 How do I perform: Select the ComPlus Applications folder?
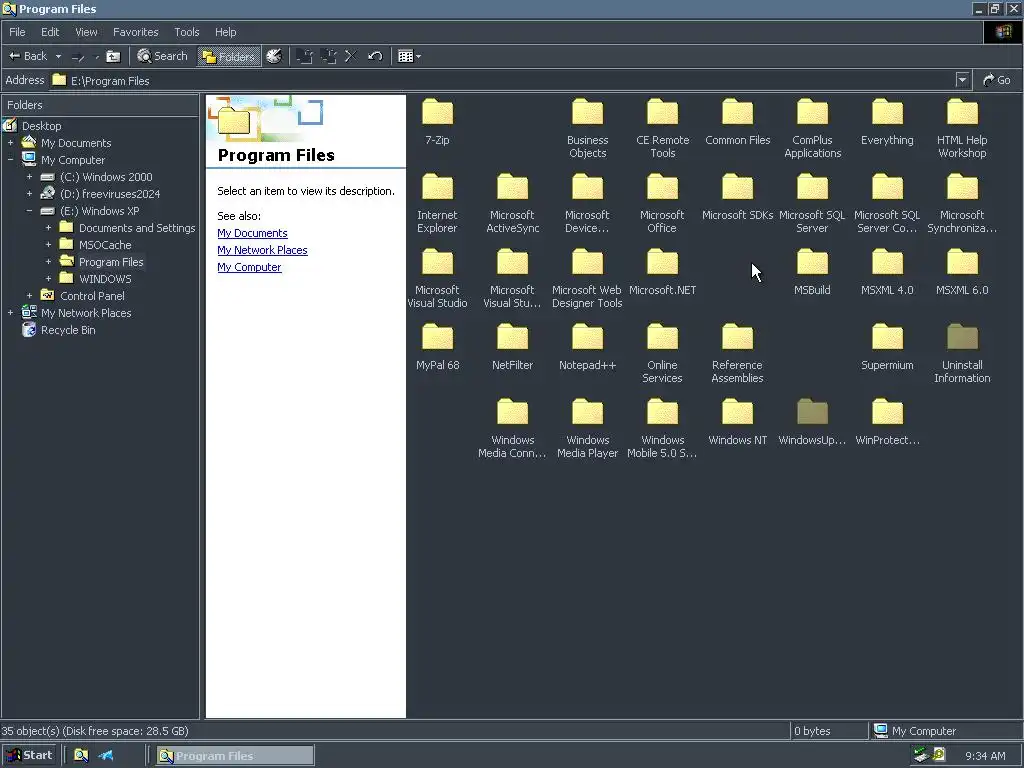click(812, 128)
